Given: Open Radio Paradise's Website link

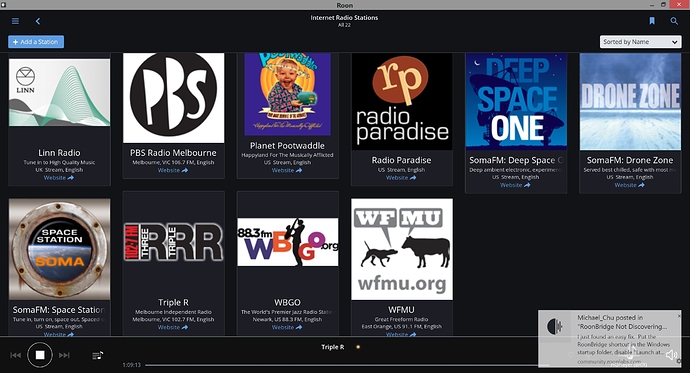Looking at the screenshot, I should click(401, 178).
